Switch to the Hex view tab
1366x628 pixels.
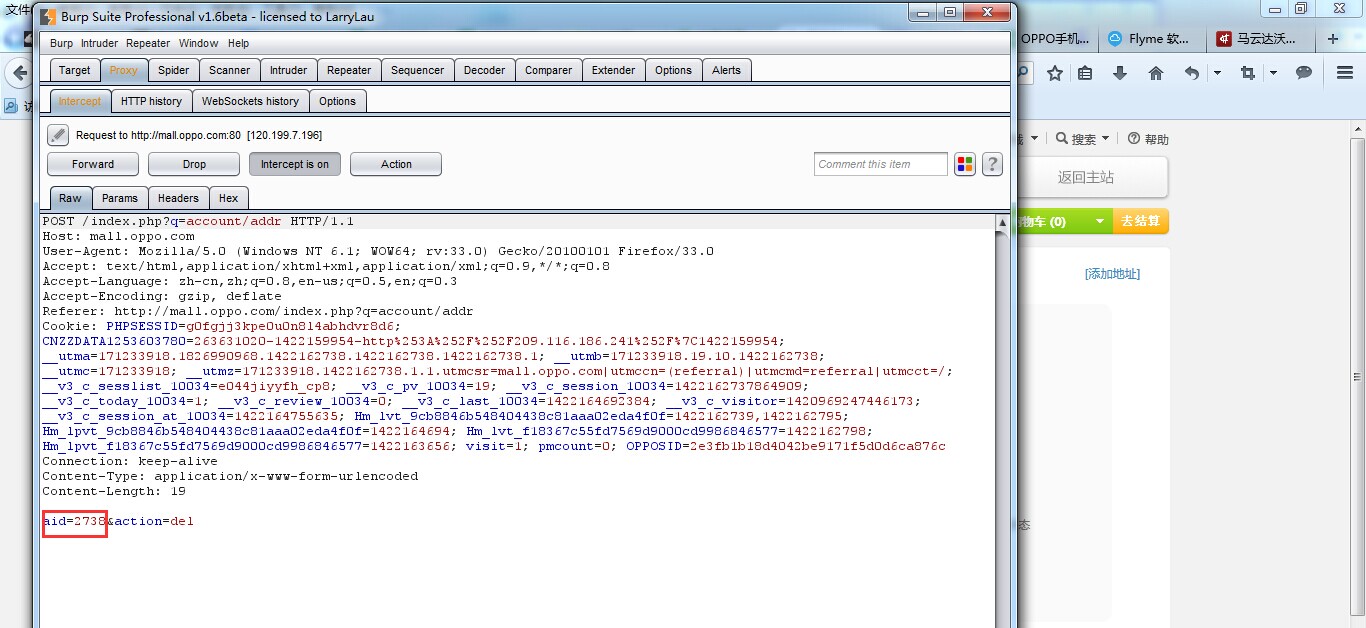click(x=229, y=198)
